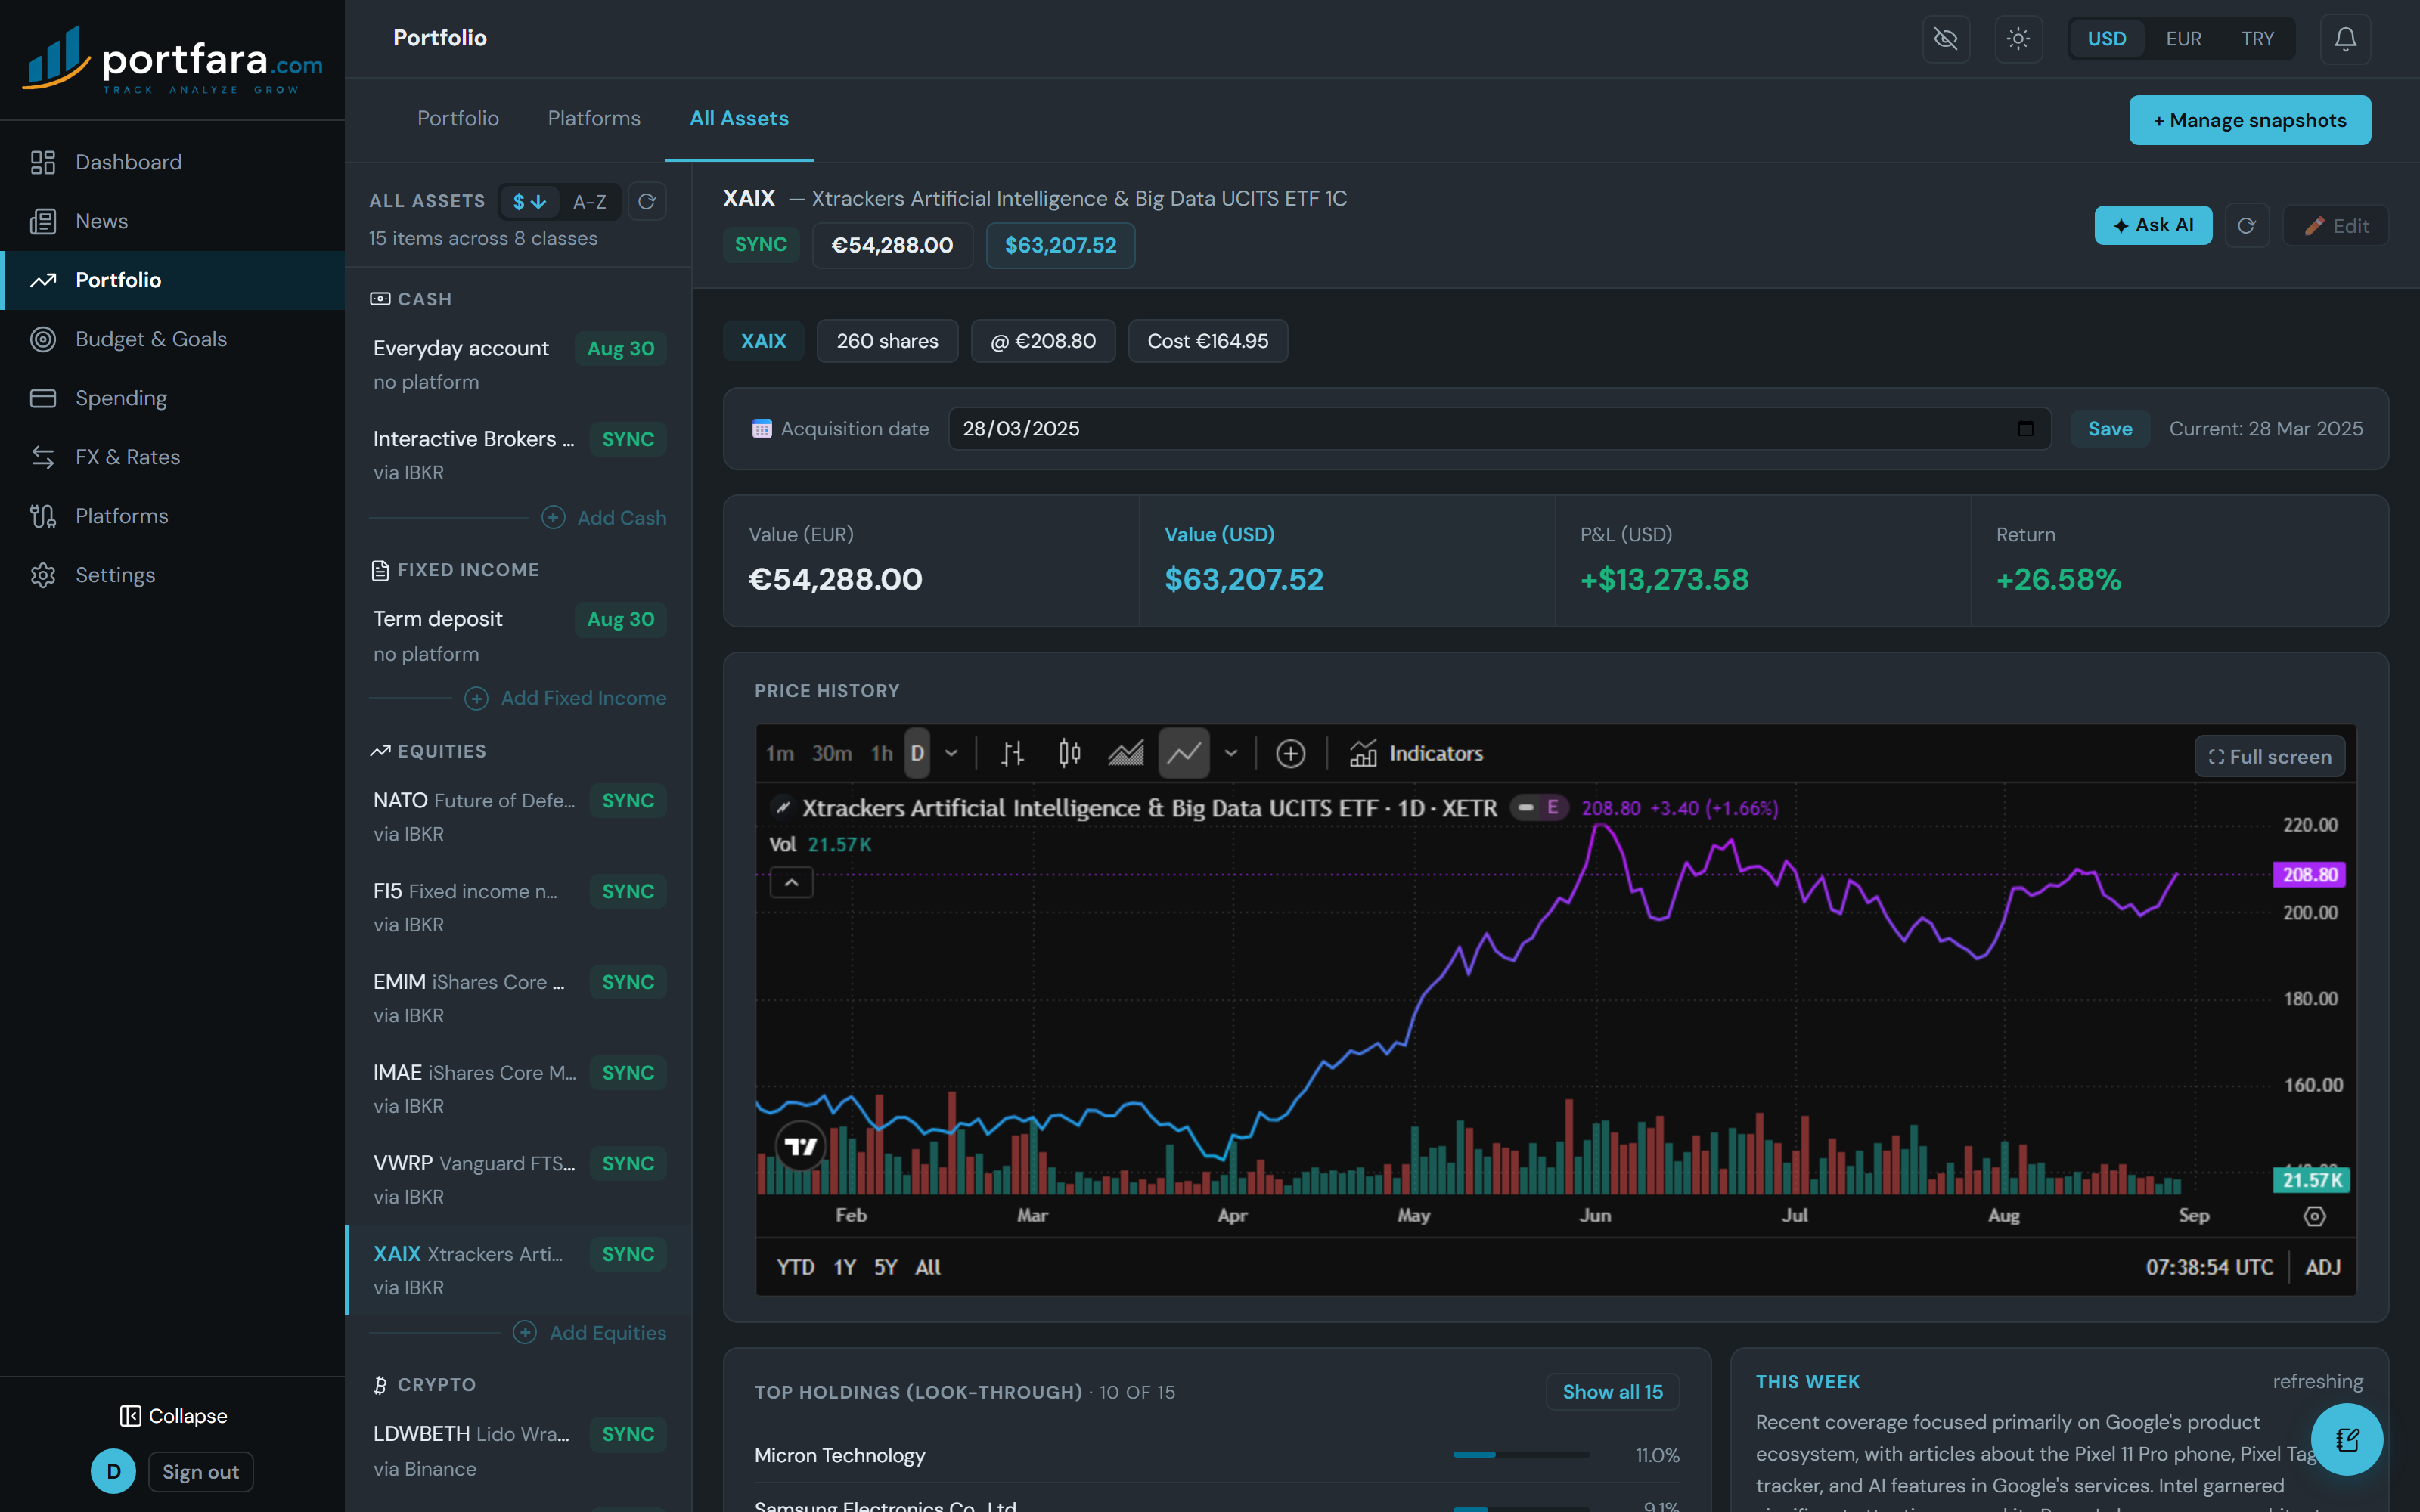Sort assets by value descending
The height and width of the screenshot is (1512, 2420).
point(529,201)
